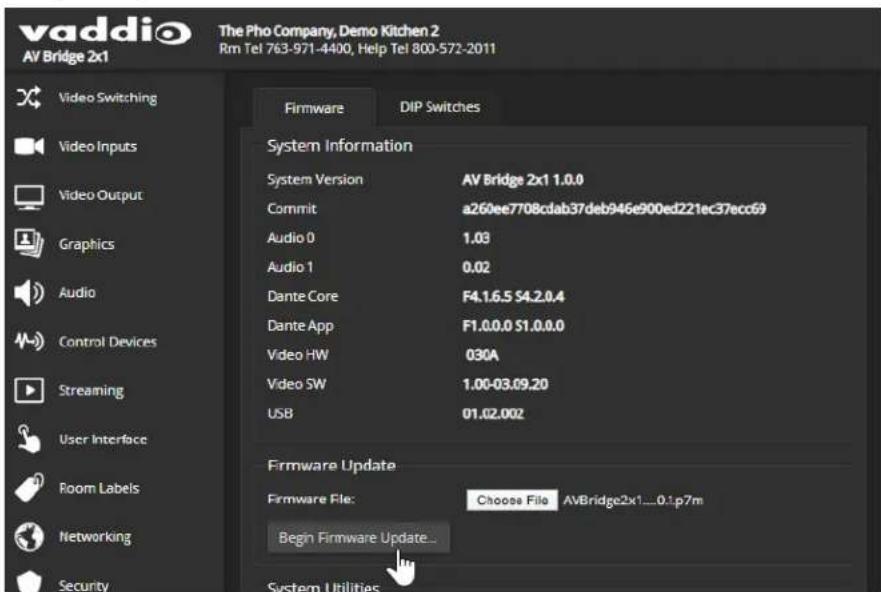Click the Firmware File label
Image resolution: width=881 pixels, height=592 pixels.
(x=311, y=499)
